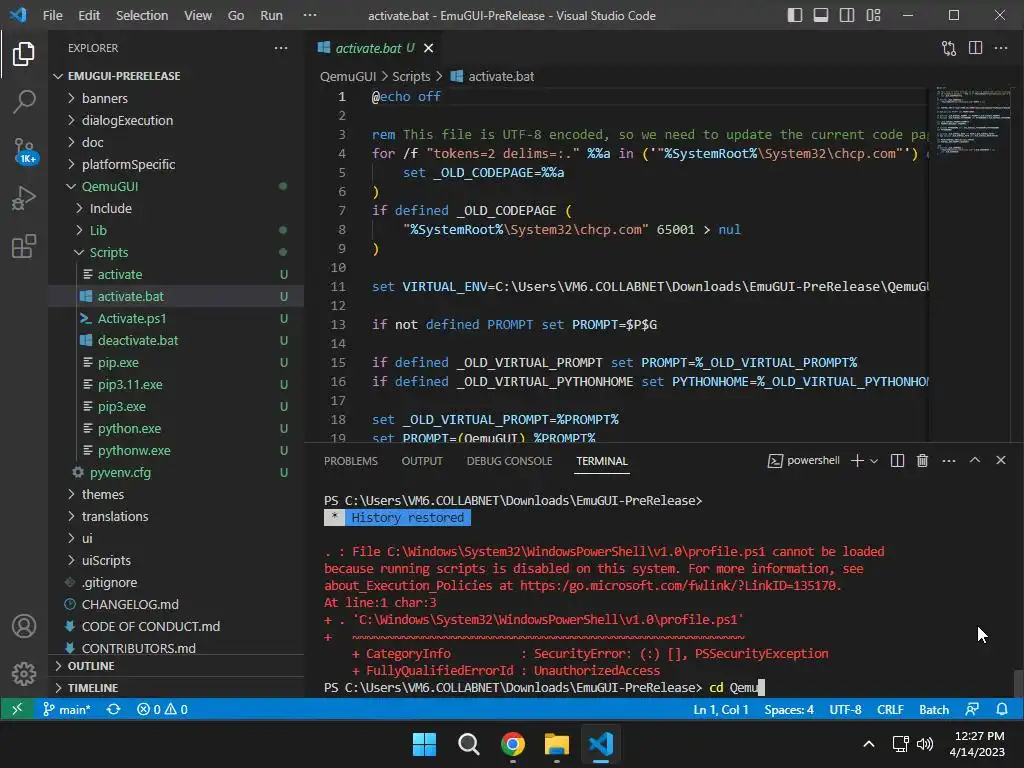
Task: Change indentation via Spaces: 4
Action: coord(789,709)
